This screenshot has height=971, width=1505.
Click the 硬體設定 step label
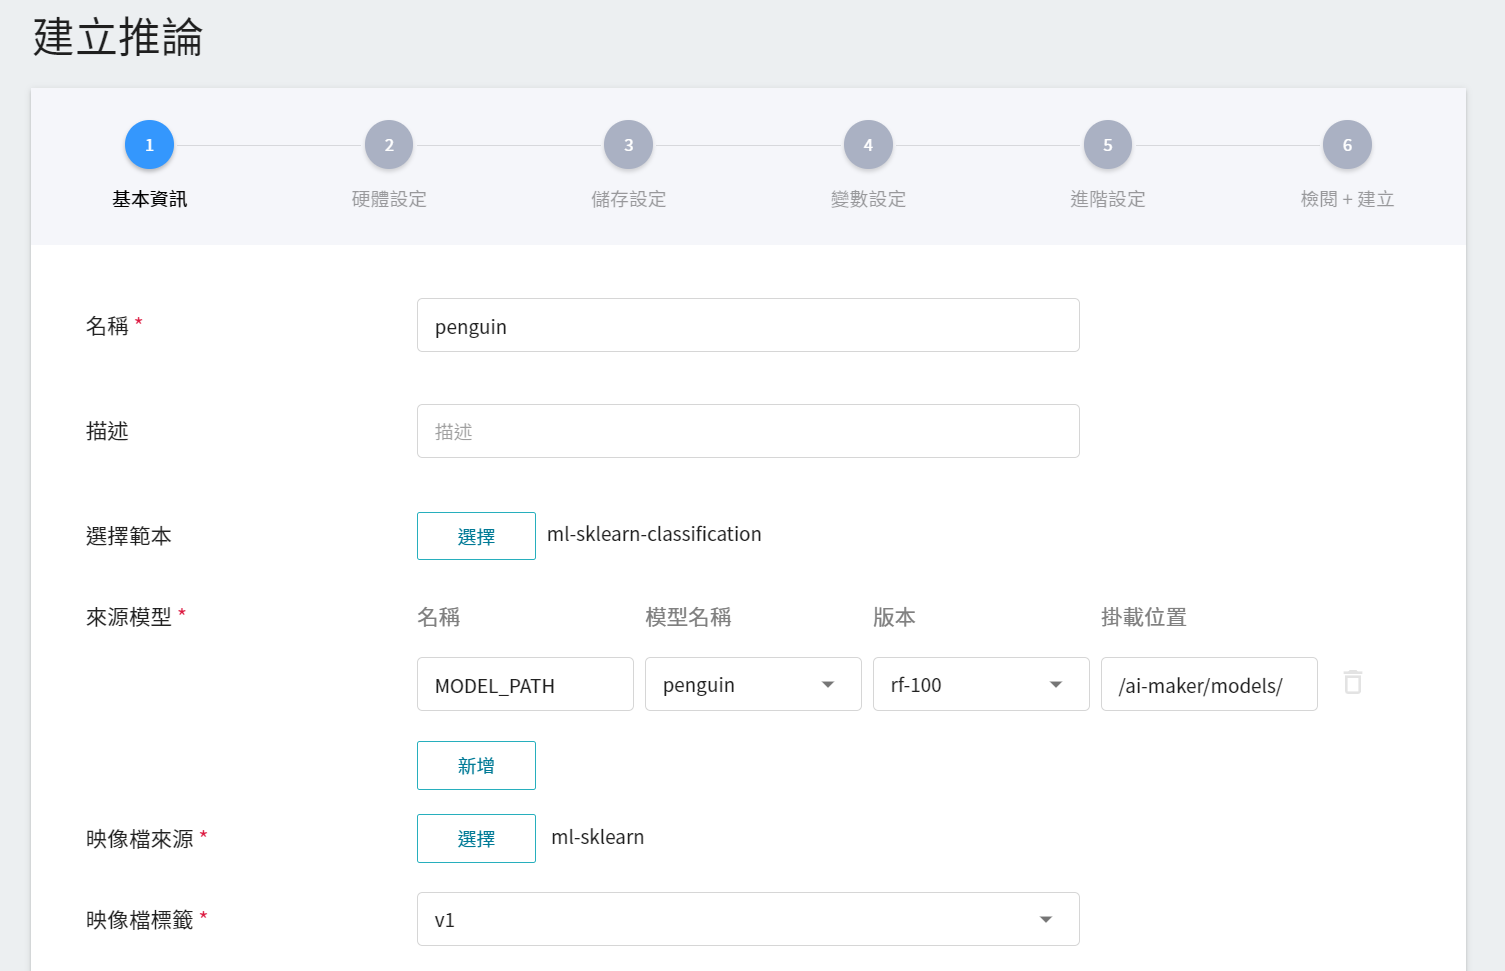click(x=389, y=199)
